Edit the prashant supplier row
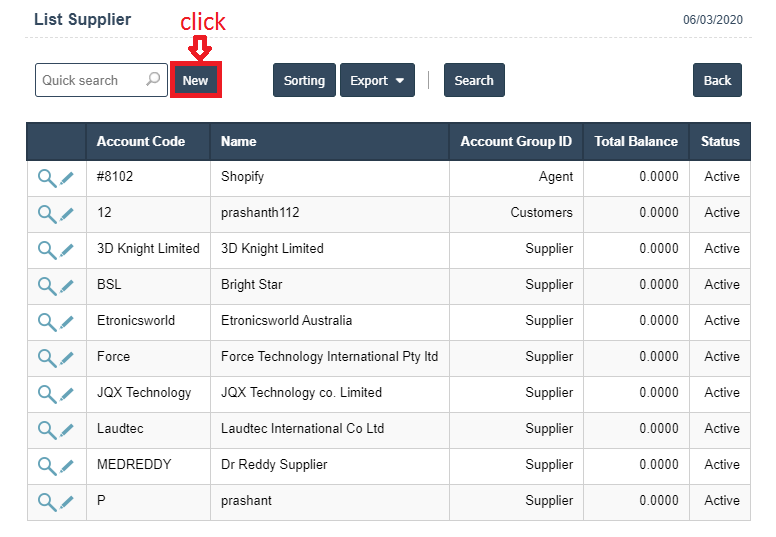Viewport: 776px width, 537px height. coord(67,502)
